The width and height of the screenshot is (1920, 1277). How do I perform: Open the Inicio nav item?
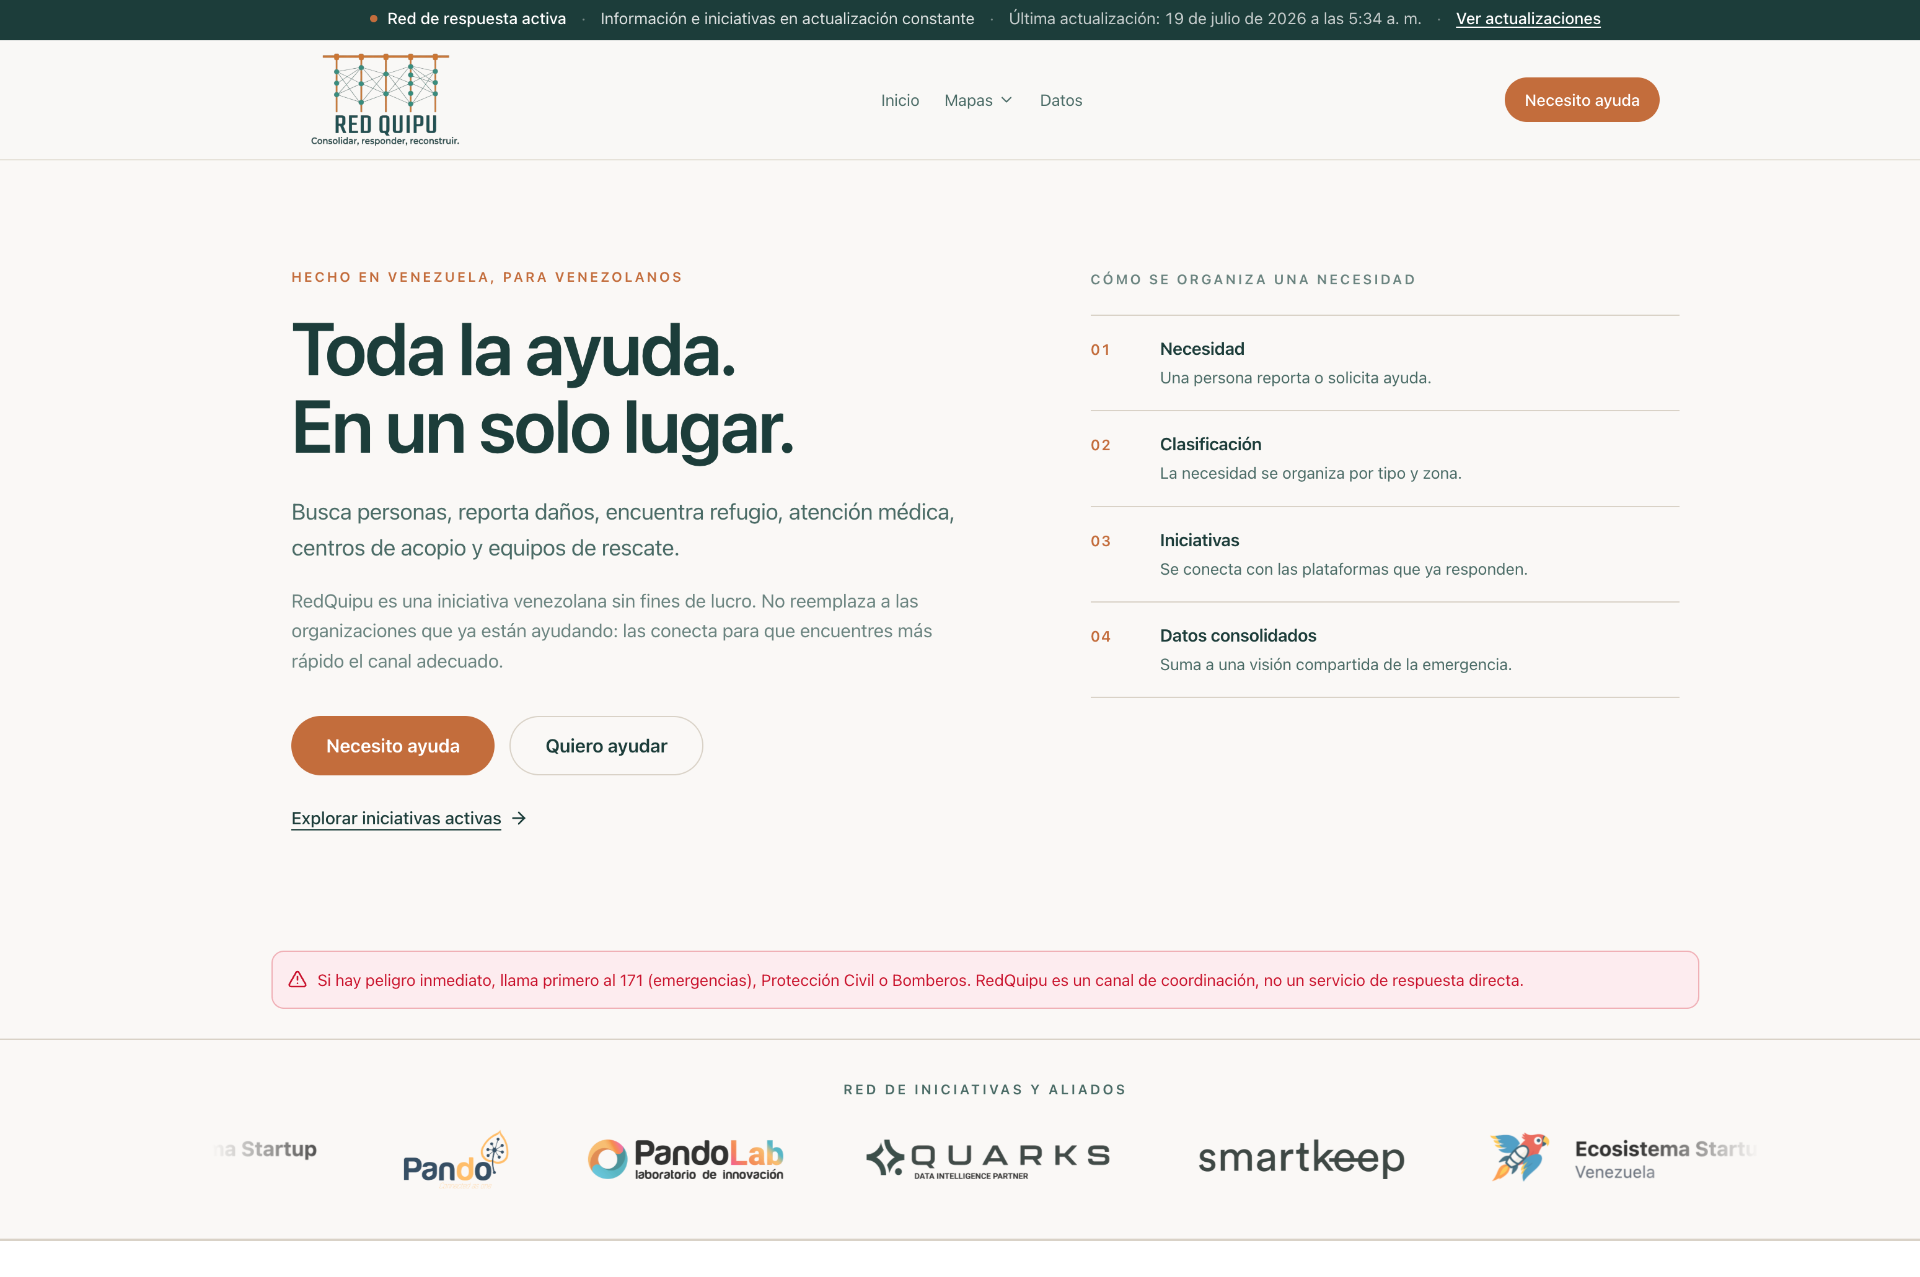click(900, 100)
